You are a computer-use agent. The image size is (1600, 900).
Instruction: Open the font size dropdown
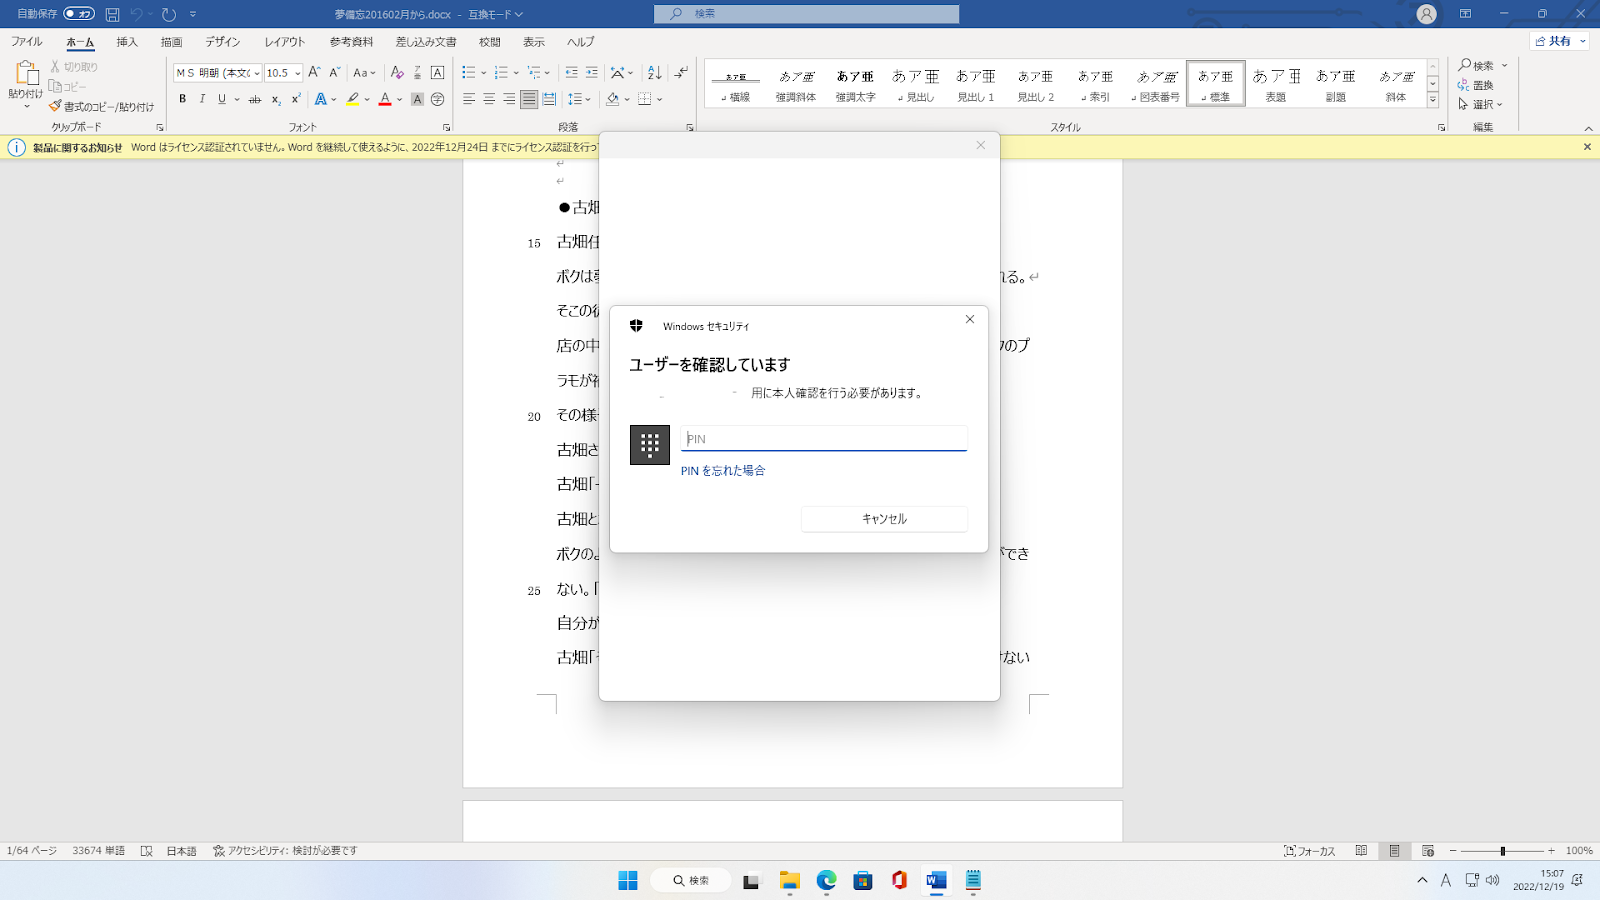click(x=298, y=73)
